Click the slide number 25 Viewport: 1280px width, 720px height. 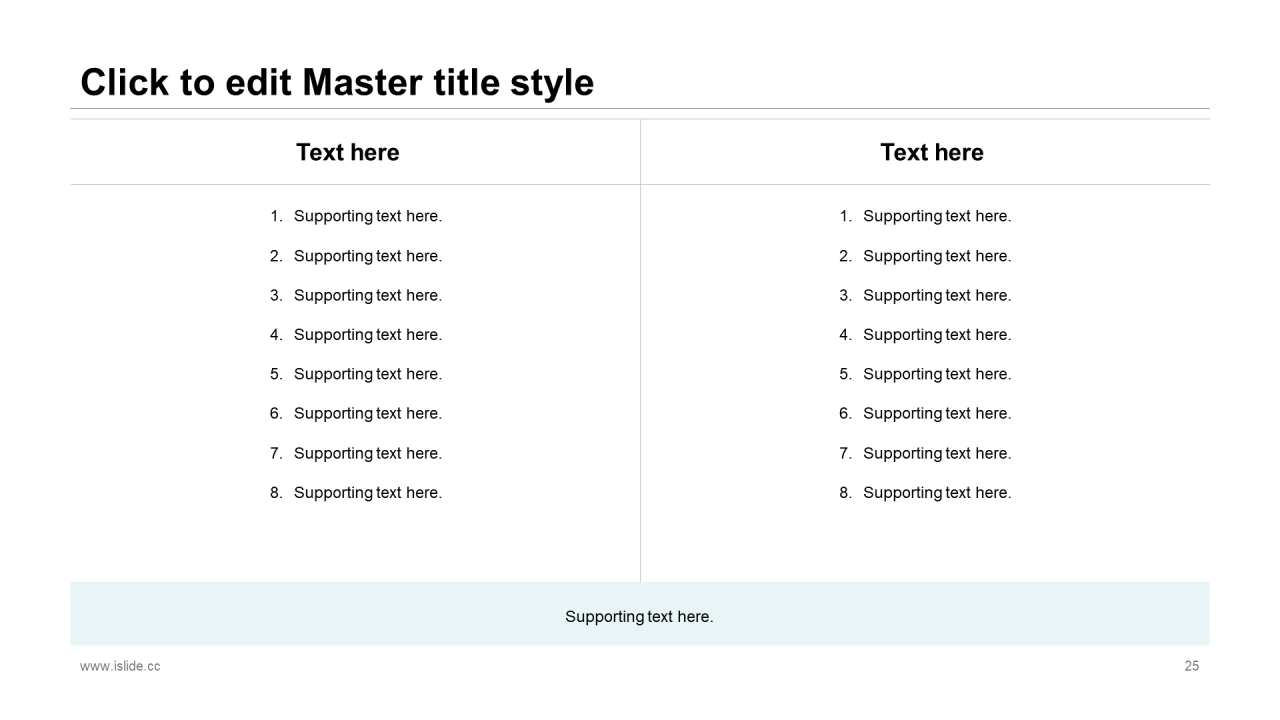tap(1191, 666)
